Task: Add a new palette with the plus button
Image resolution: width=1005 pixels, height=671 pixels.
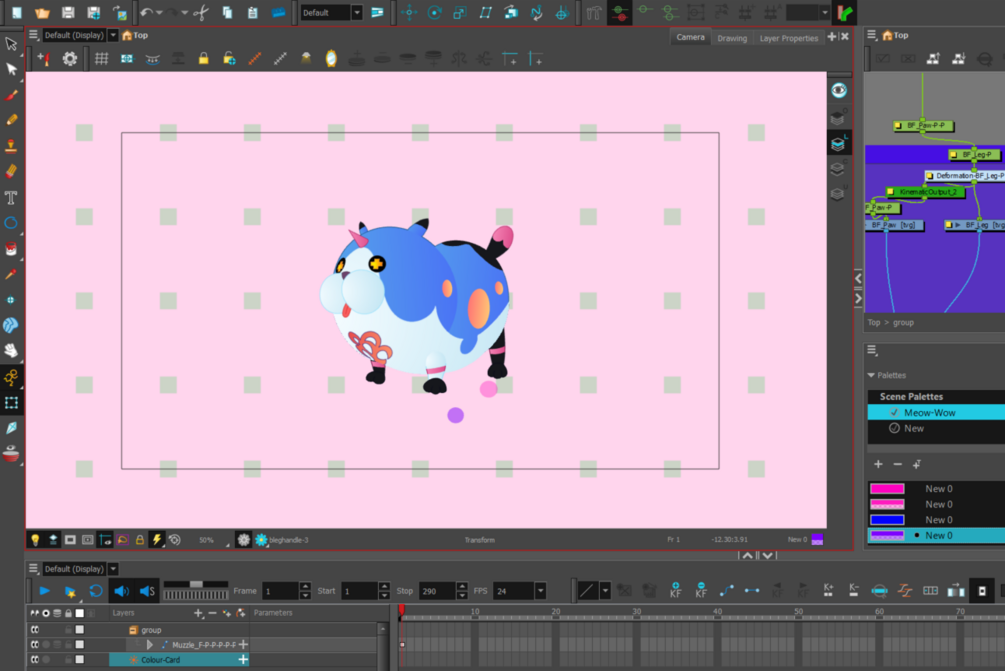Action: click(x=877, y=464)
